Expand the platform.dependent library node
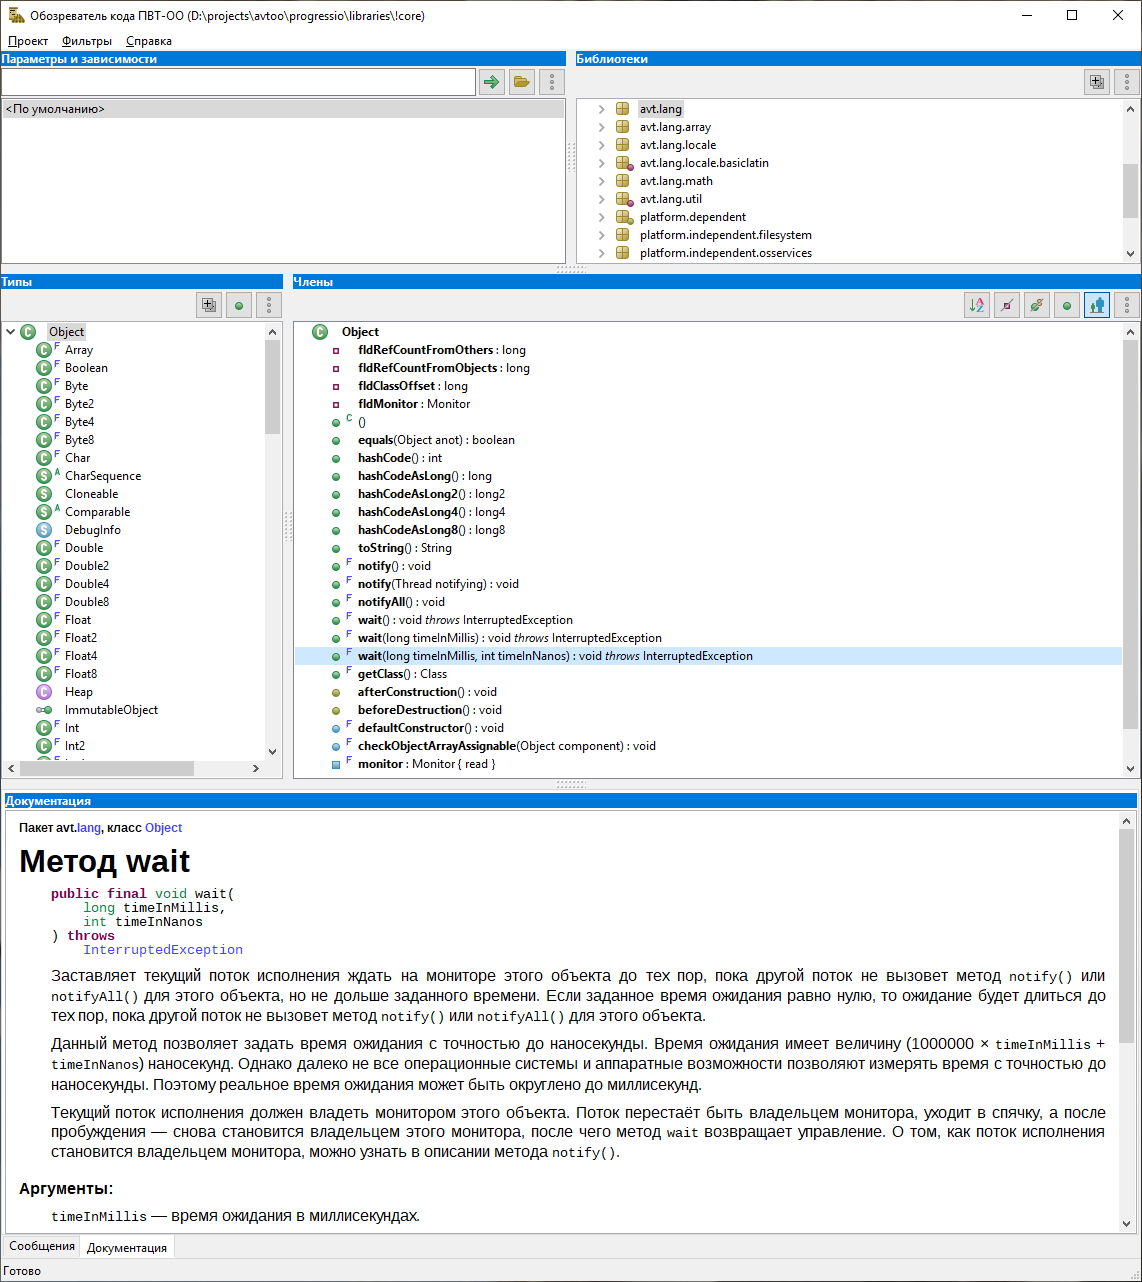 [601, 217]
